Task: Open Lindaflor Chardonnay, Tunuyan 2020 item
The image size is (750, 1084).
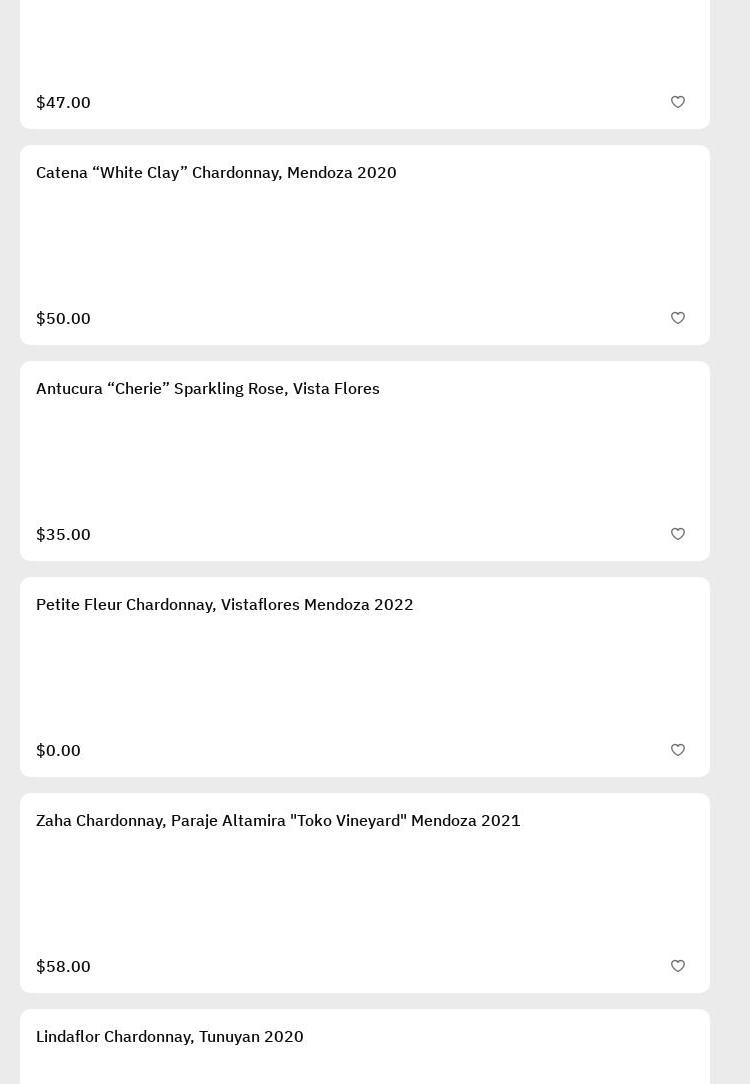Action: 170,1037
